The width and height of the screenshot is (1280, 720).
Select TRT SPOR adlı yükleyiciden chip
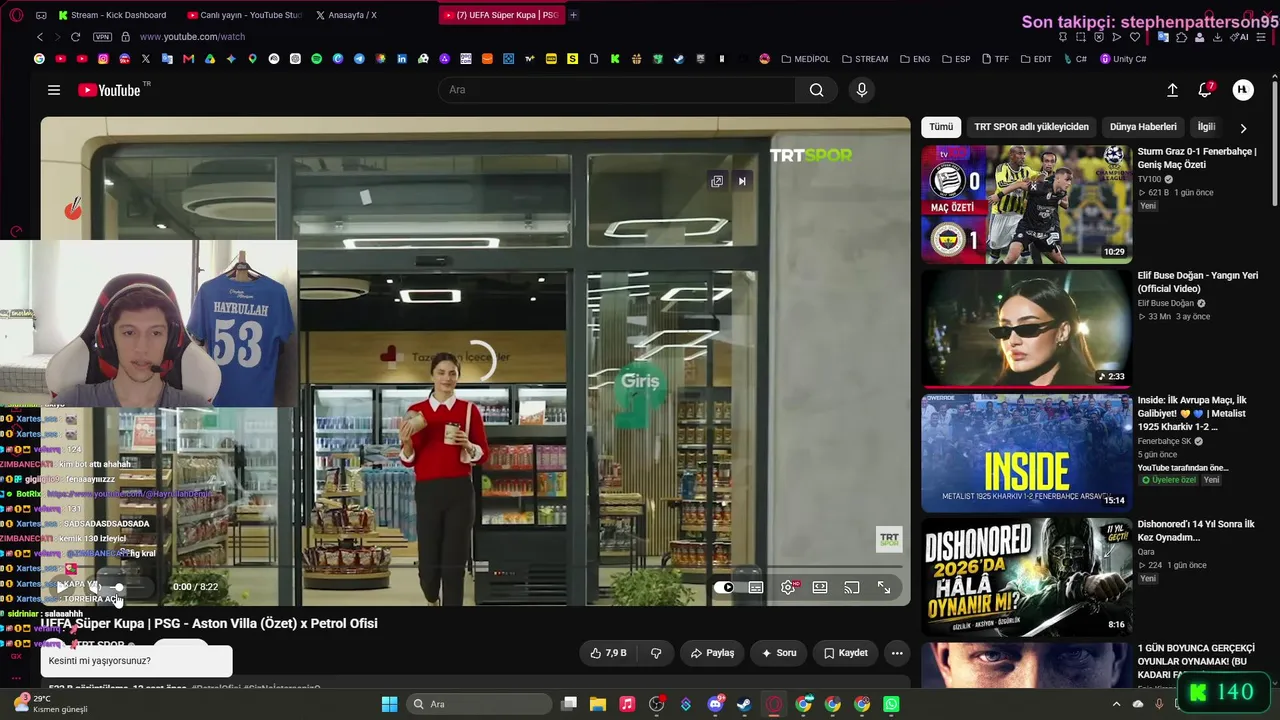pos(1031,127)
